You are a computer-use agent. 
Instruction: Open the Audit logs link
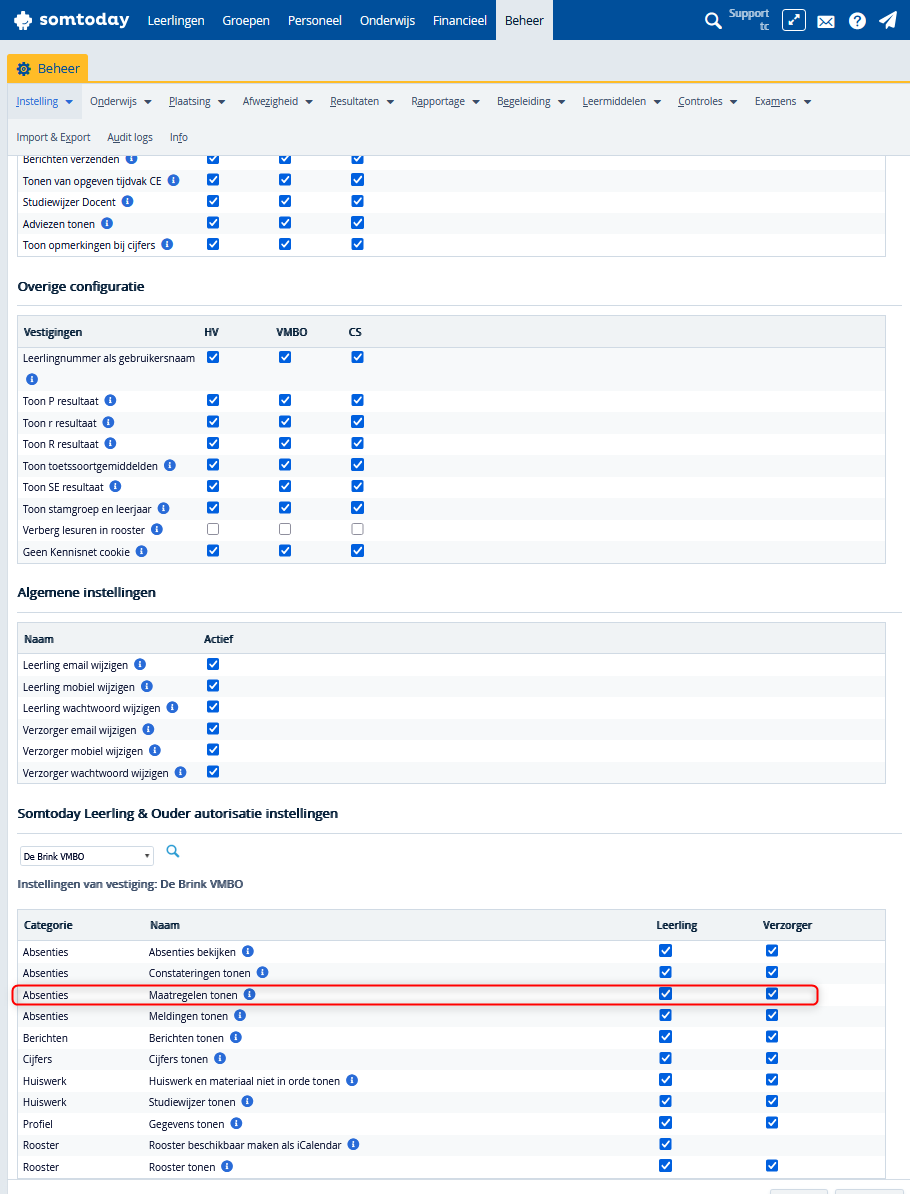tap(130, 137)
